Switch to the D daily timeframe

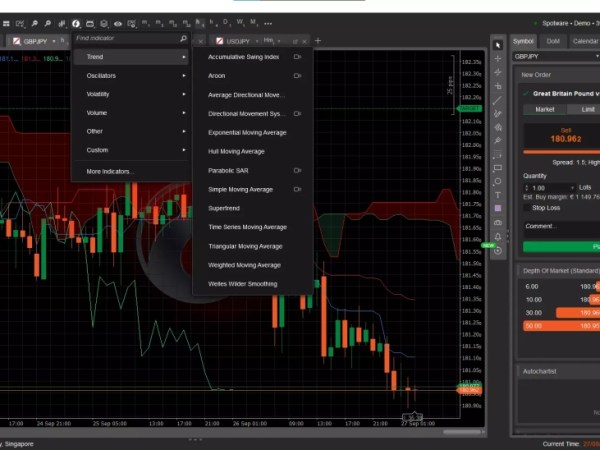[226, 23]
